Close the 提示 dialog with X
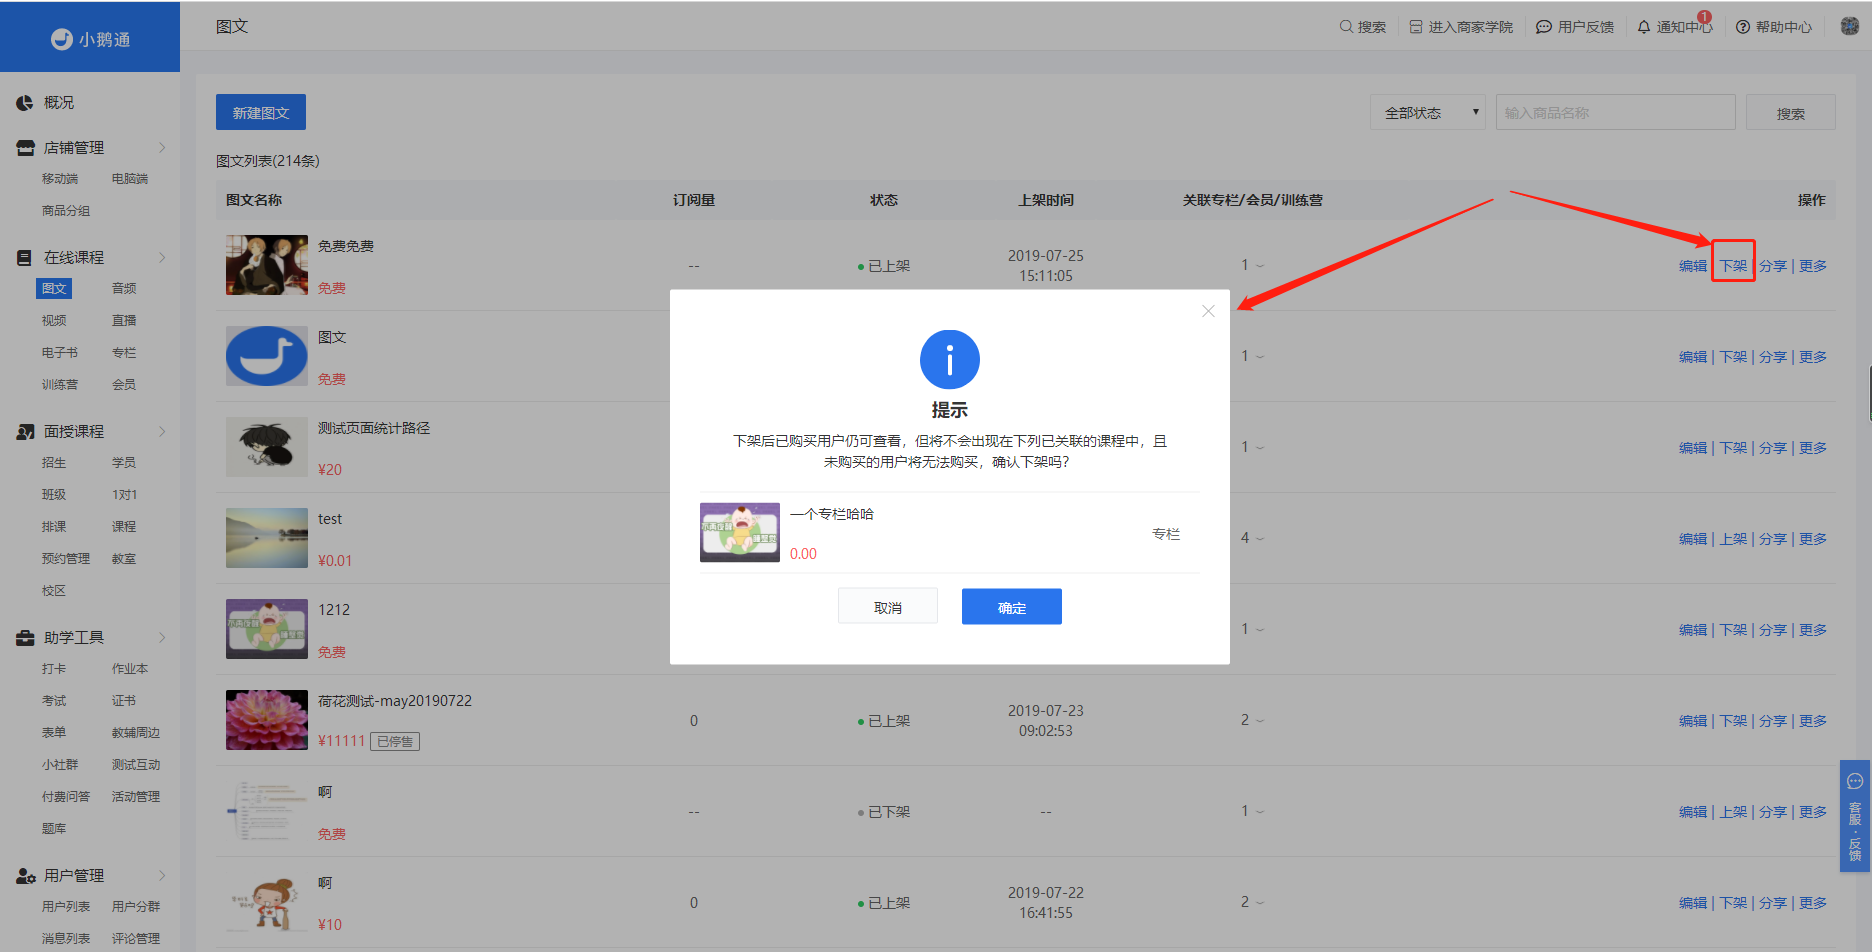1872x952 pixels. pyautogui.click(x=1208, y=311)
